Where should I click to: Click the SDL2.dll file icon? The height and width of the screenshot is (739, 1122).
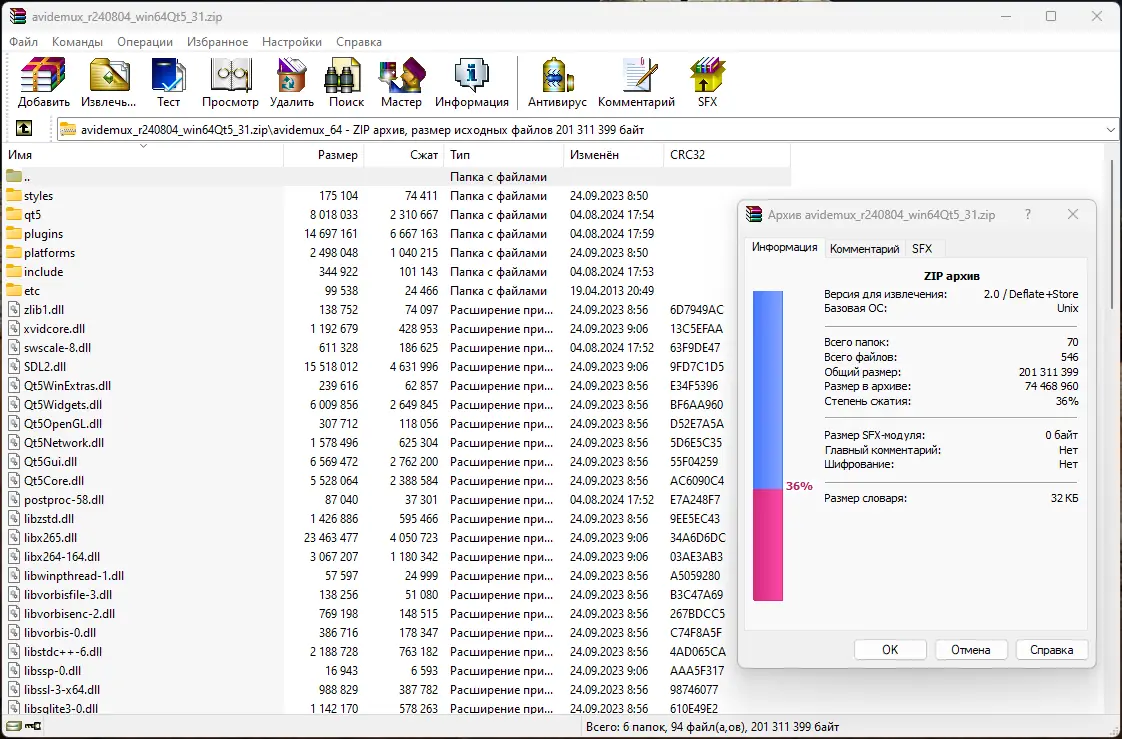click(14, 366)
